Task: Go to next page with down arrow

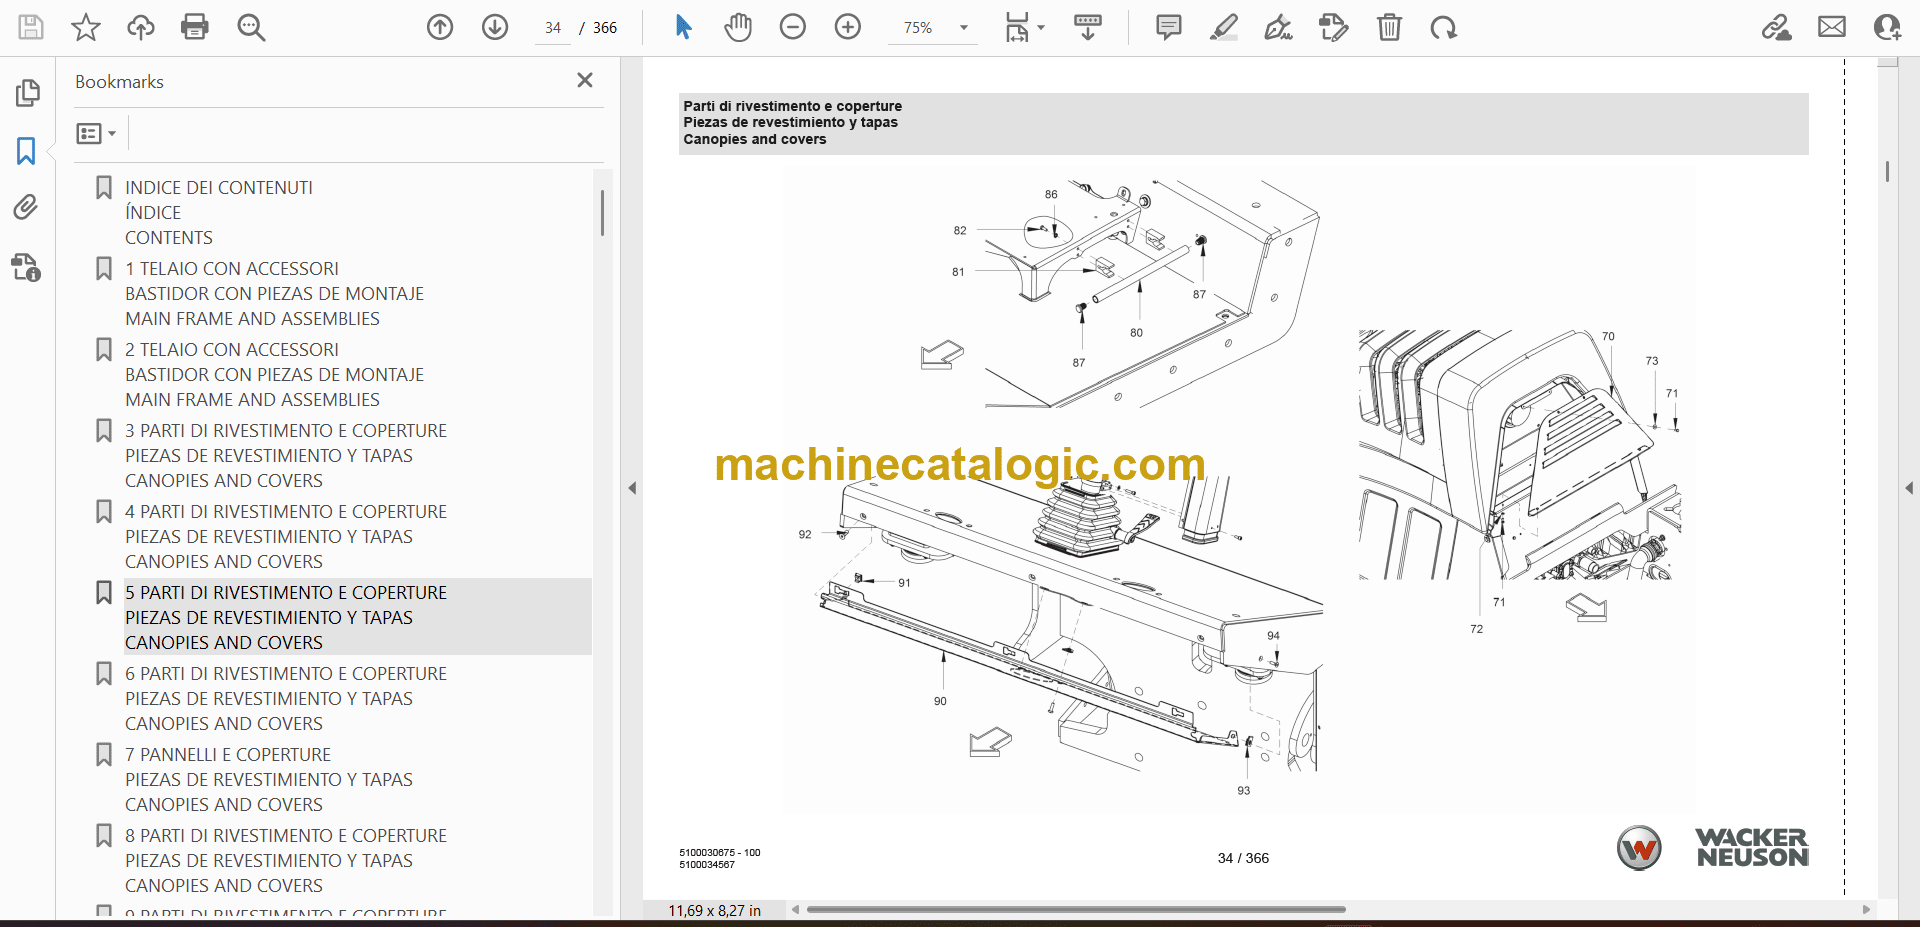Action: [495, 27]
